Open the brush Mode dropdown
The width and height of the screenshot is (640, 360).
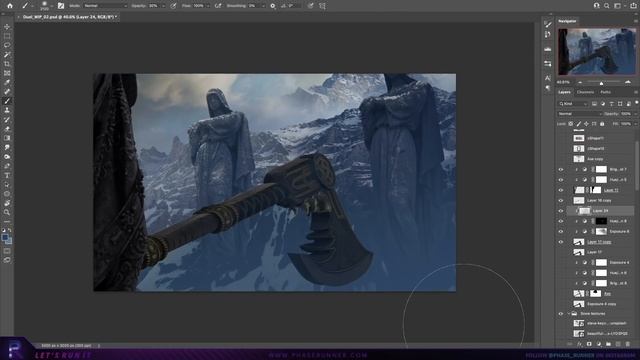pos(105,6)
